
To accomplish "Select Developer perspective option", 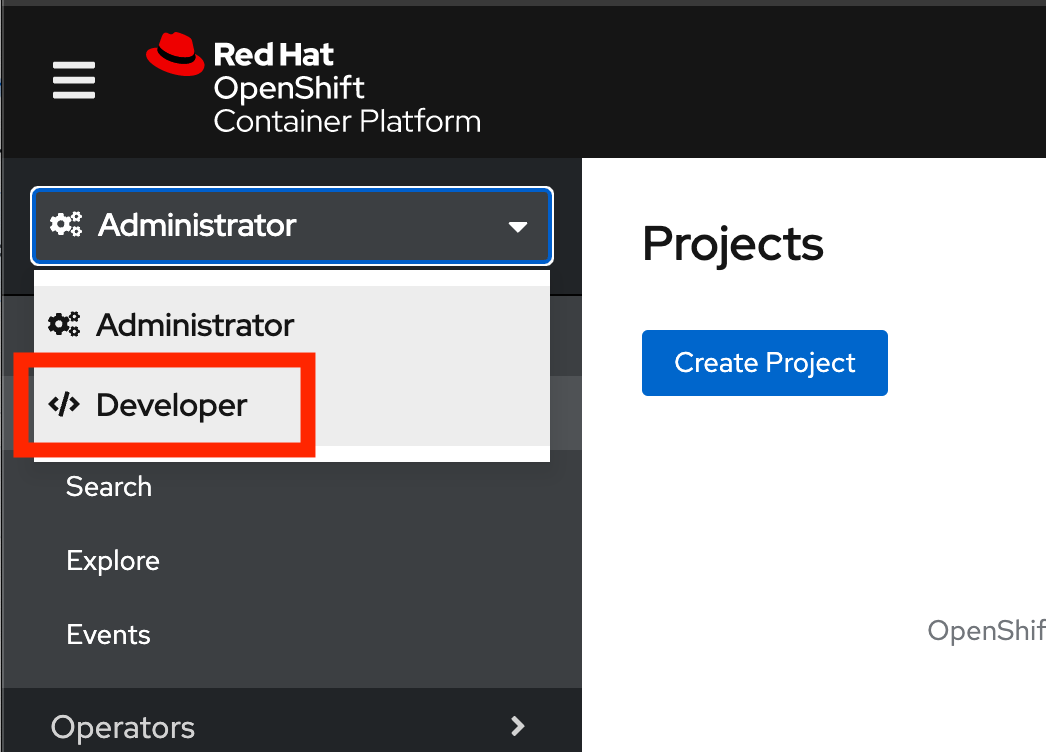I will [292, 405].
